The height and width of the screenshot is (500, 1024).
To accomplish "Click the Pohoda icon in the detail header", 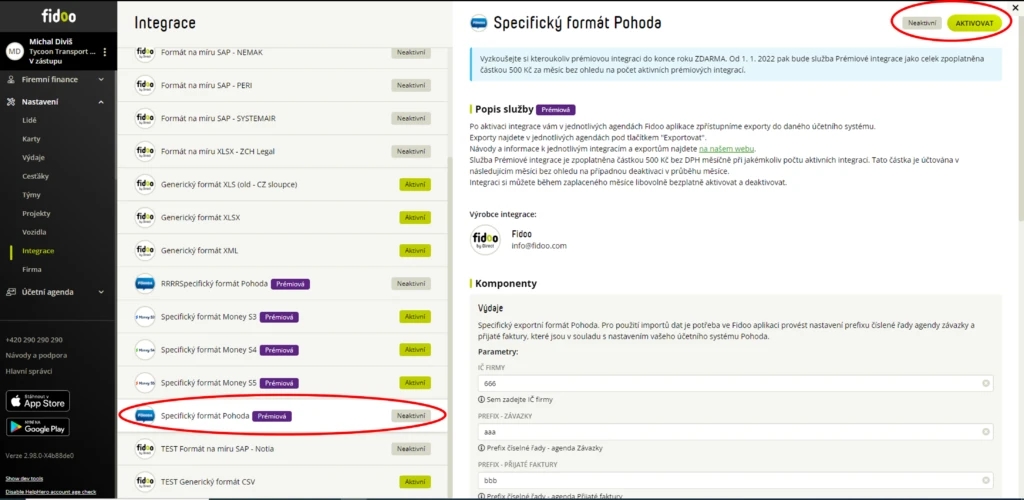I will pos(479,23).
